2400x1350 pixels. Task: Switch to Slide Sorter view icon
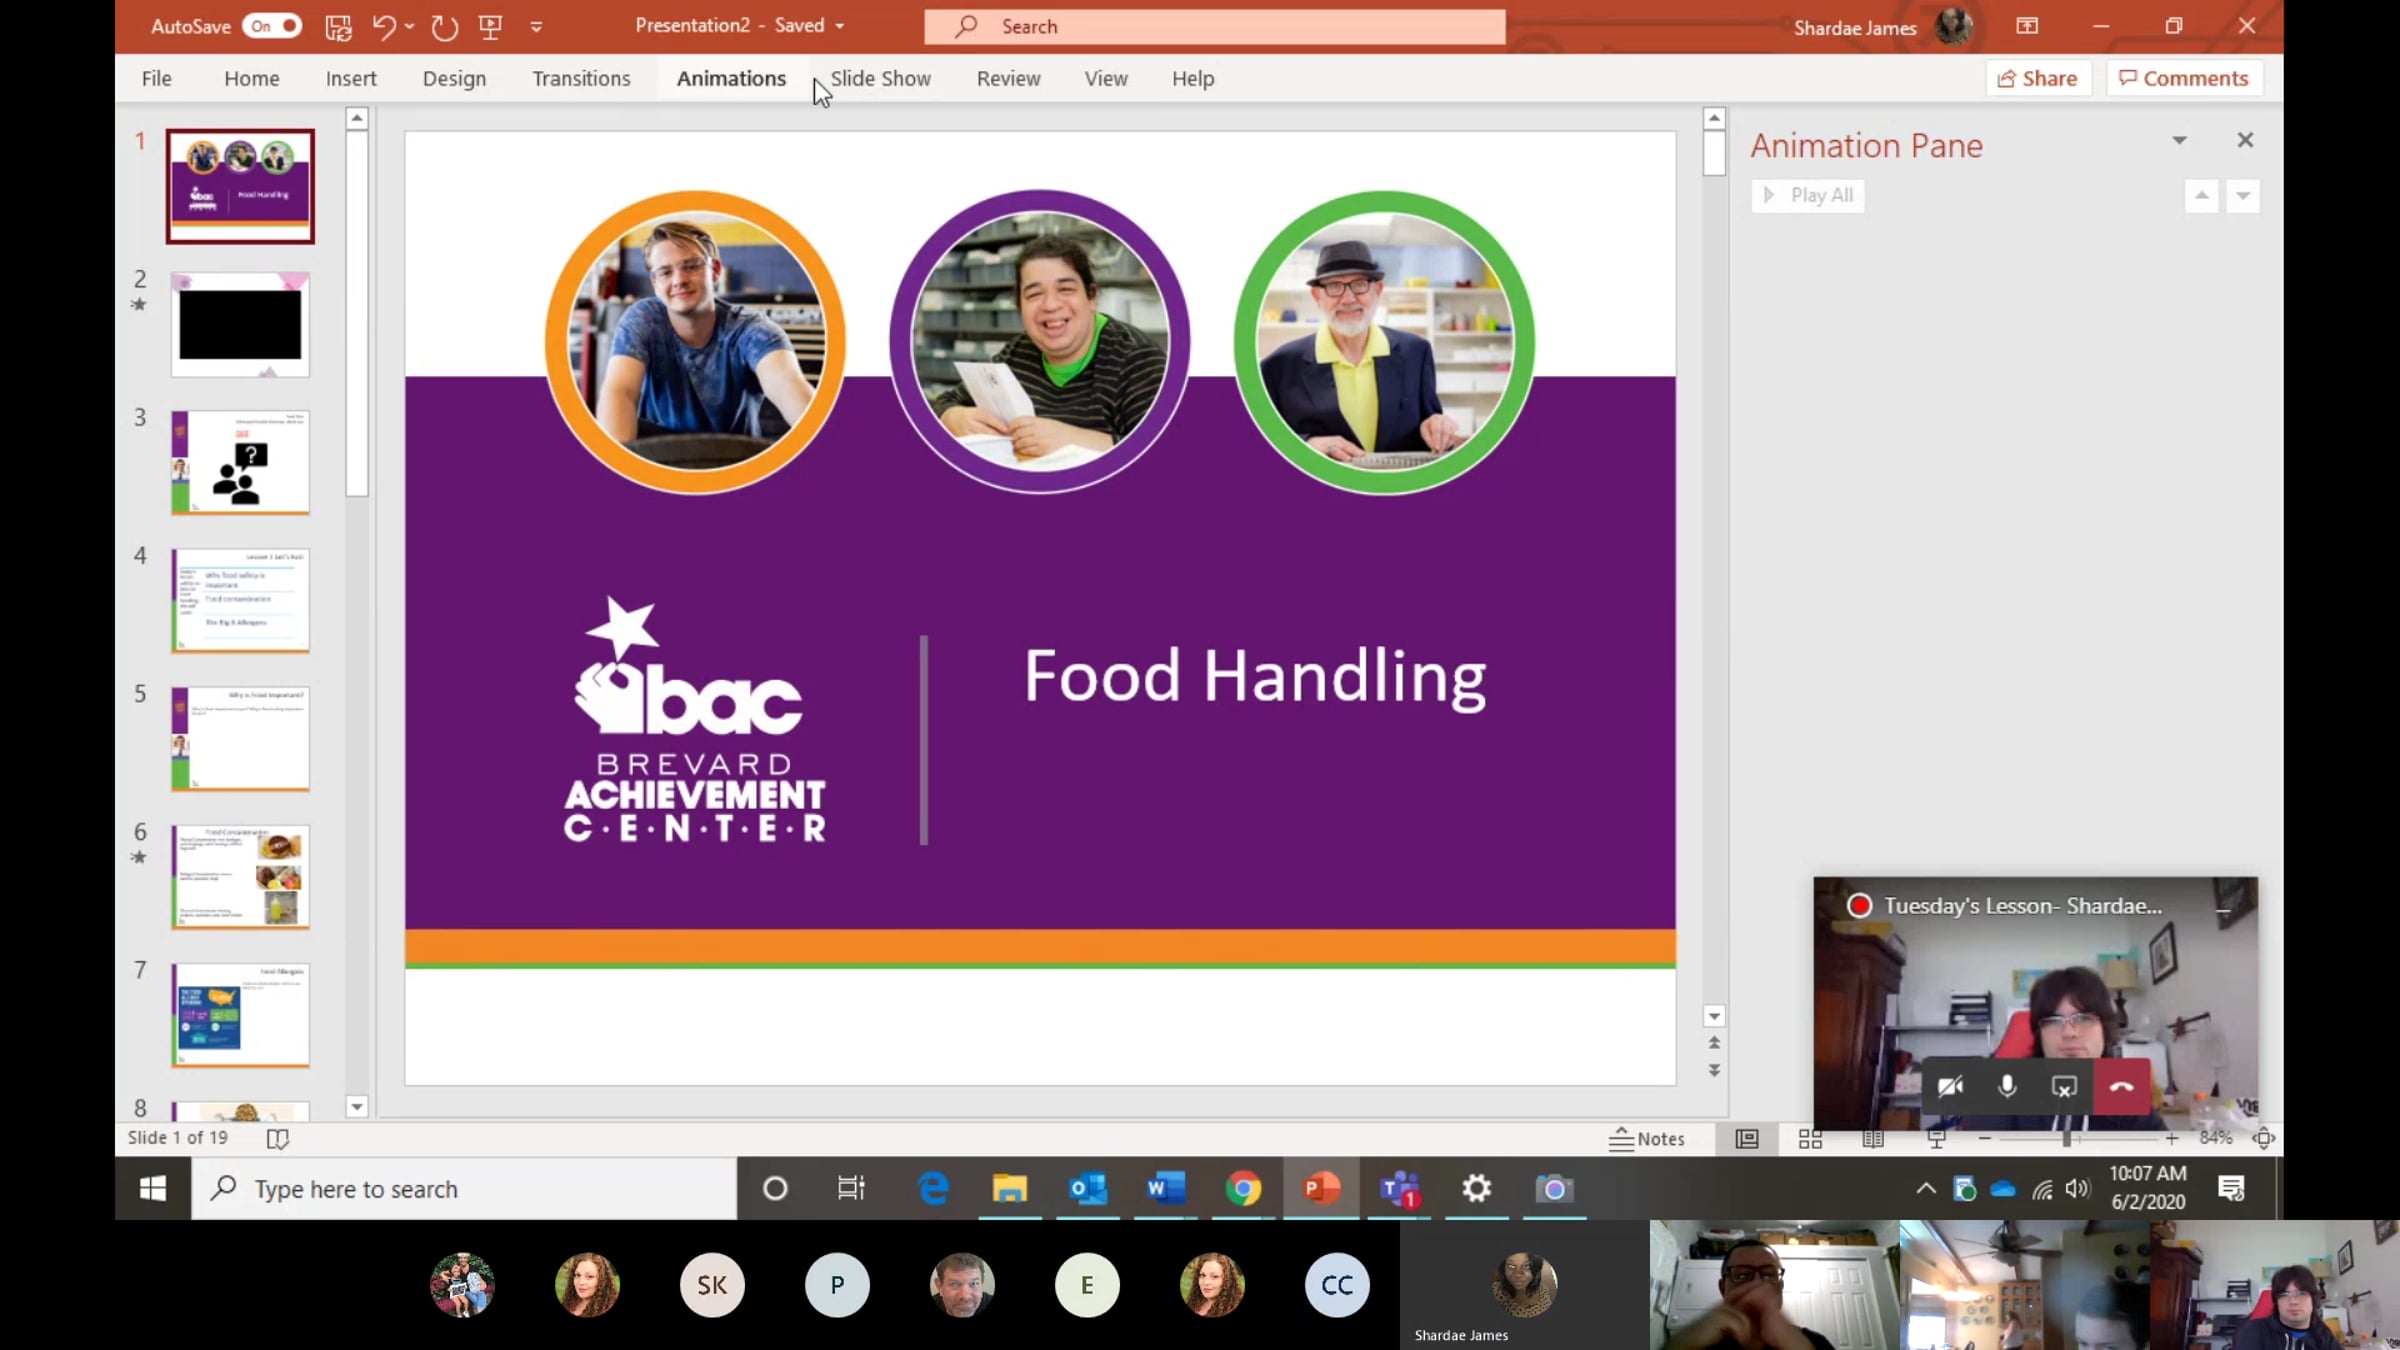(x=1810, y=1139)
